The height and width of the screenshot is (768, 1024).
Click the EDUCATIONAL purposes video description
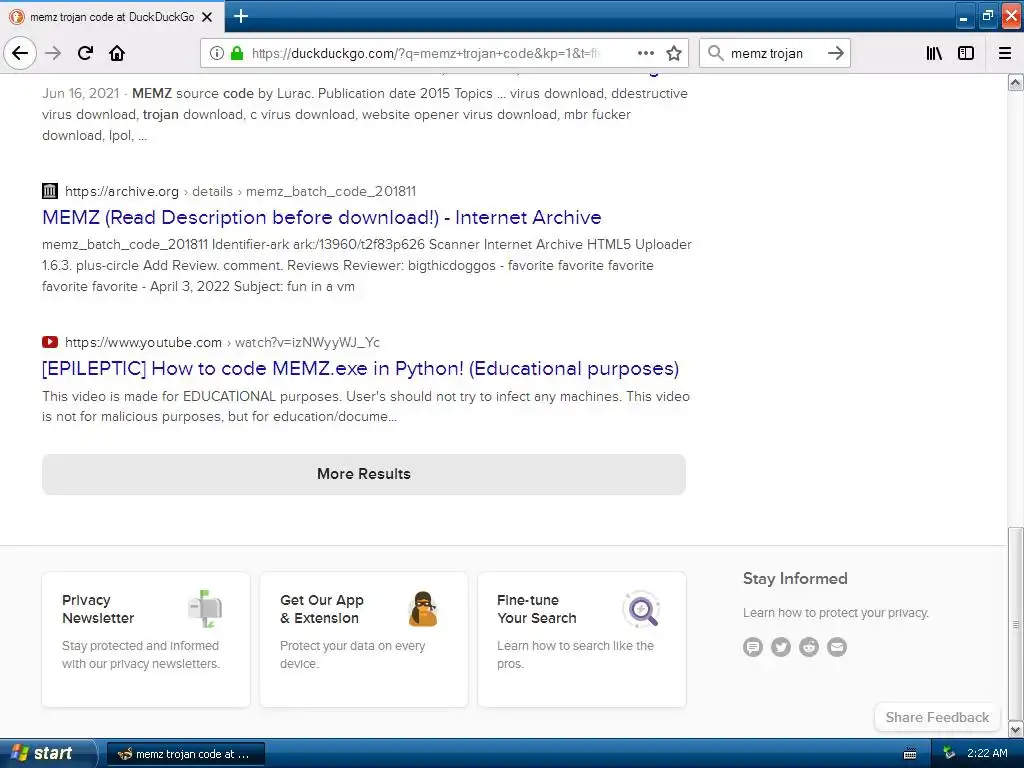point(366,406)
